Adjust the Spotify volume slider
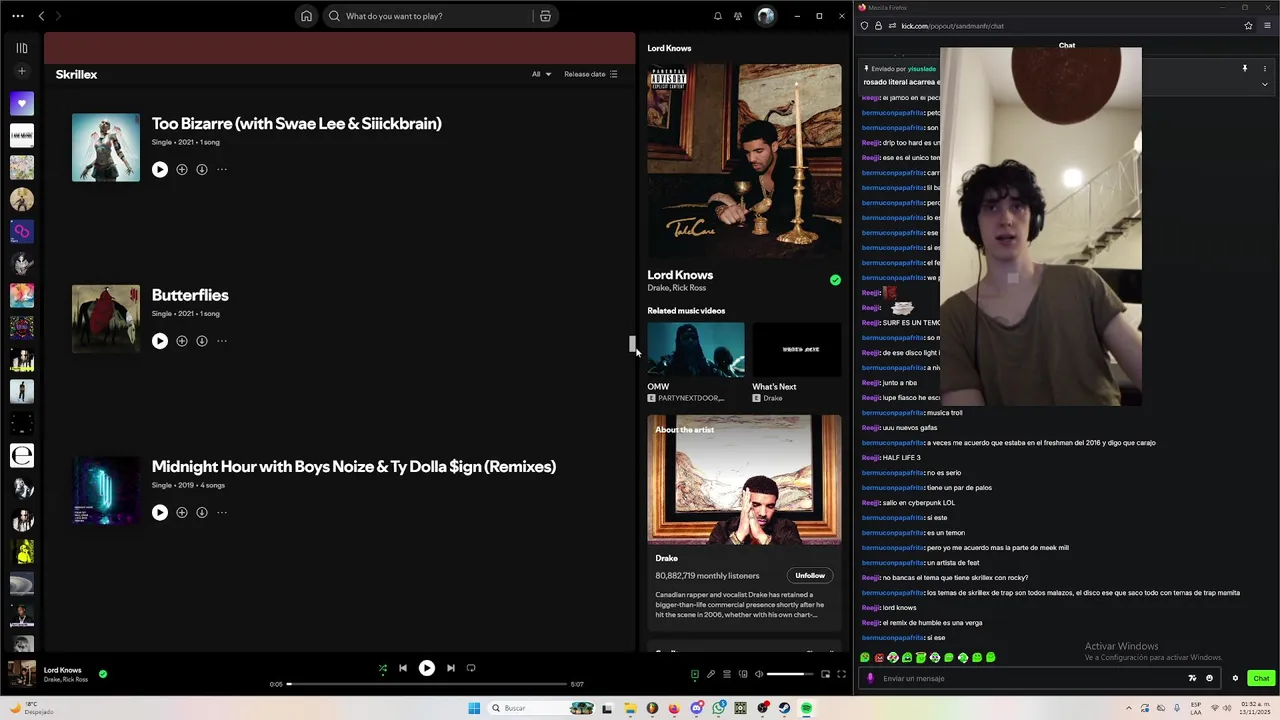Image resolution: width=1280 pixels, height=720 pixels. [x=791, y=674]
